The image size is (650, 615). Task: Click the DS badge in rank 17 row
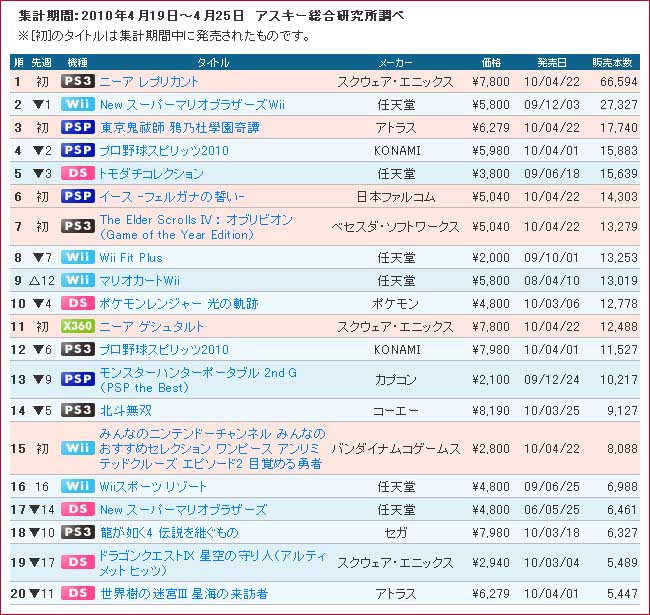click(x=78, y=509)
